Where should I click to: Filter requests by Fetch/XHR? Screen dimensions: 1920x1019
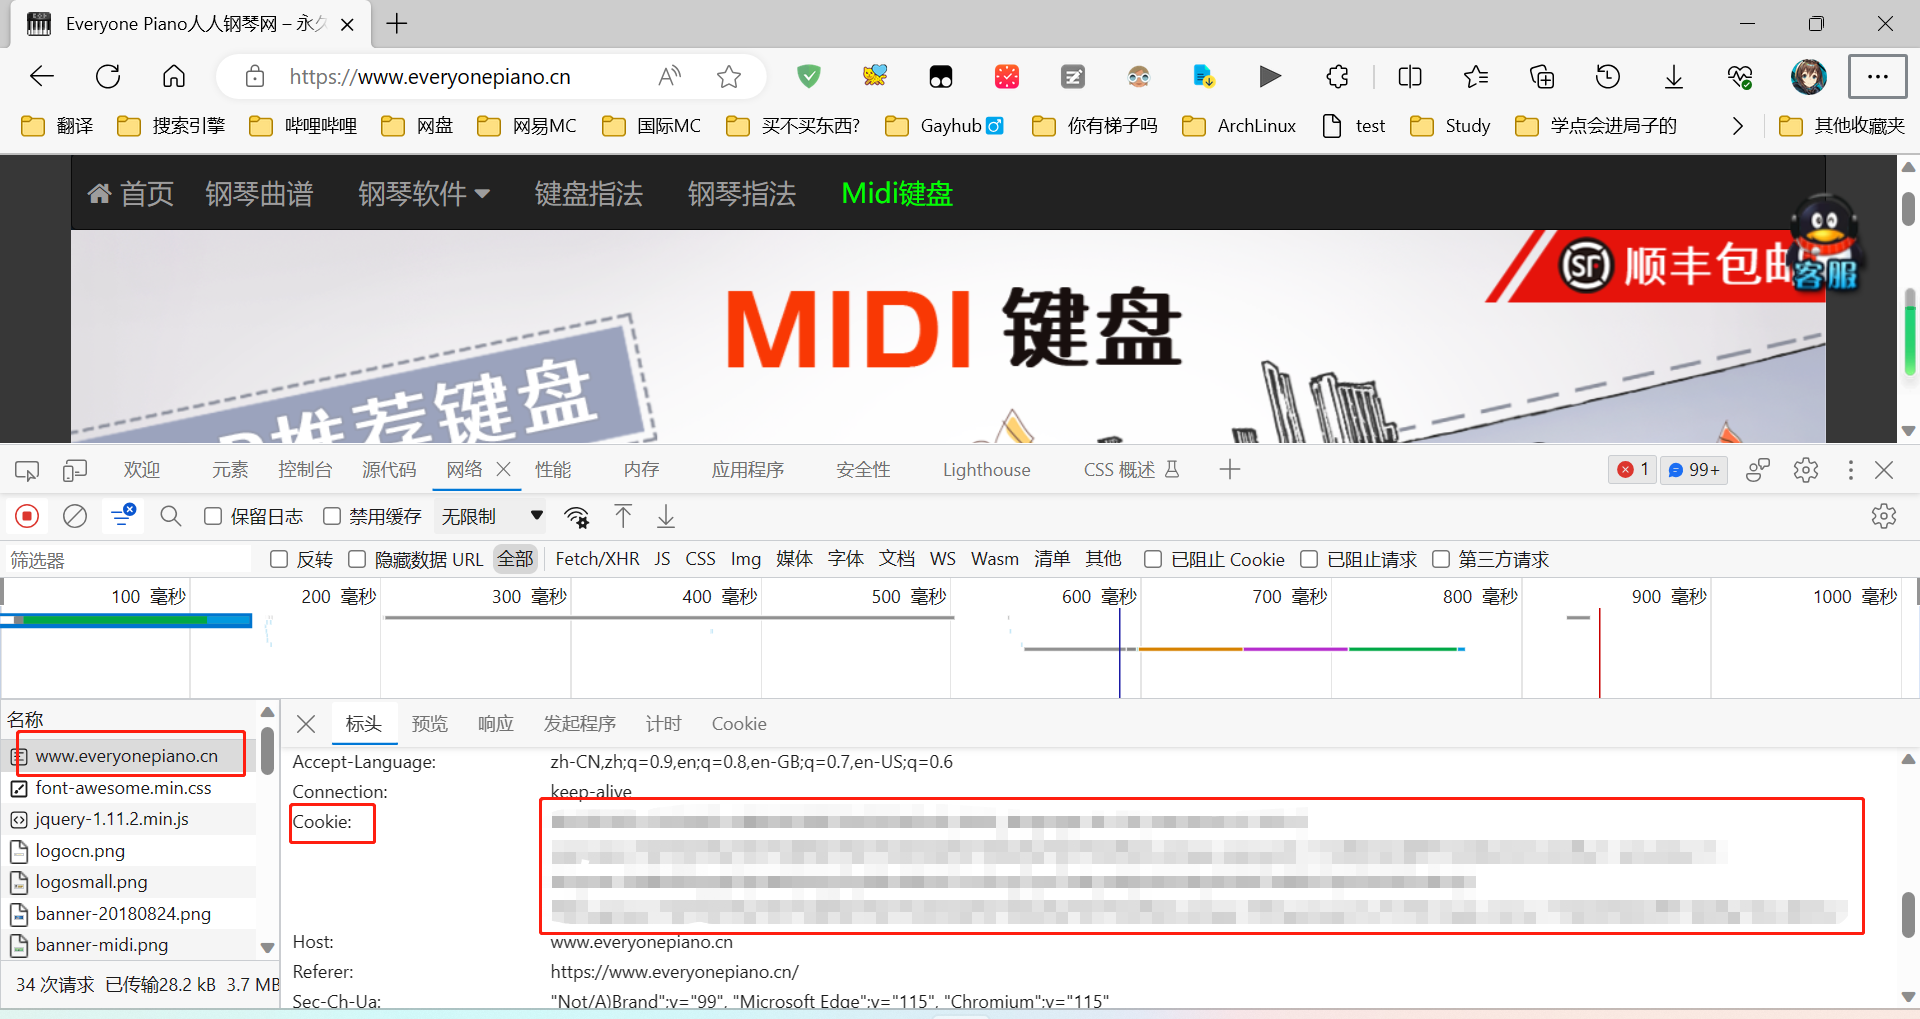pyautogui.click(x=597, y=559)
